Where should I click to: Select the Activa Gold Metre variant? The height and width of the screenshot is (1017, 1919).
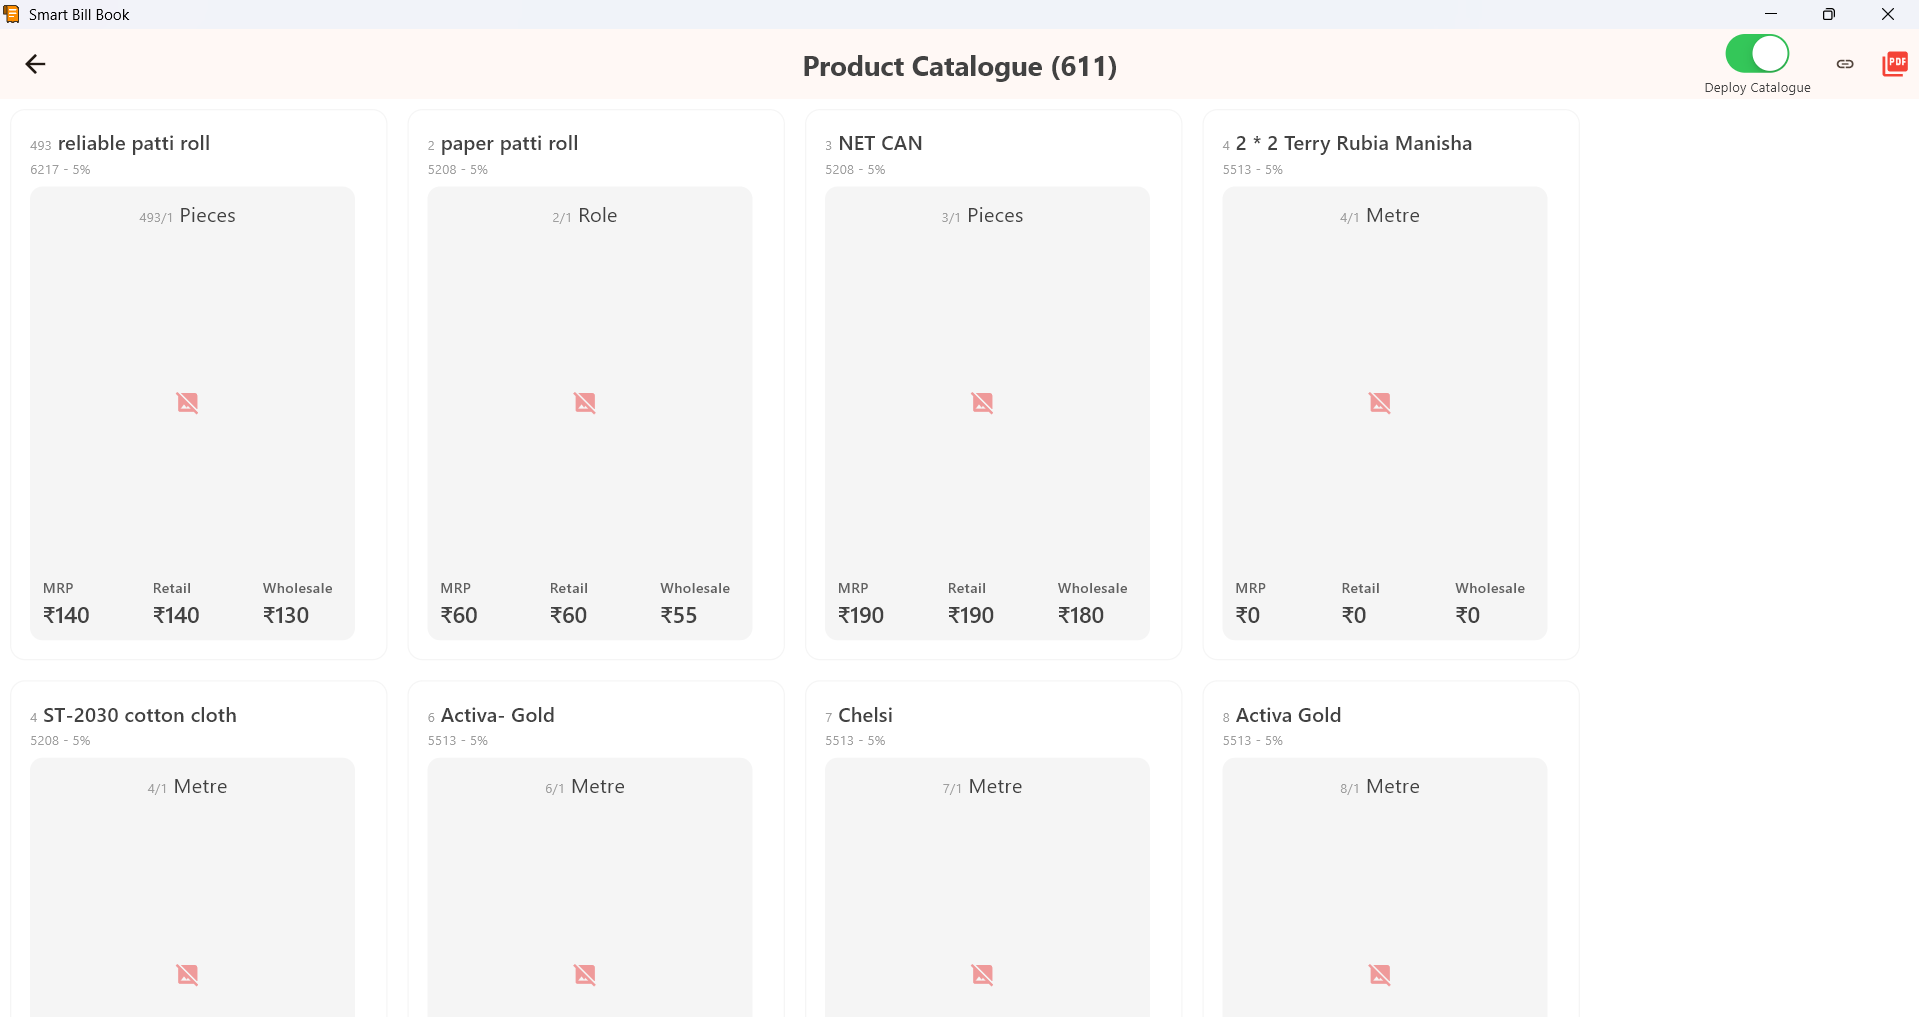1392,787
